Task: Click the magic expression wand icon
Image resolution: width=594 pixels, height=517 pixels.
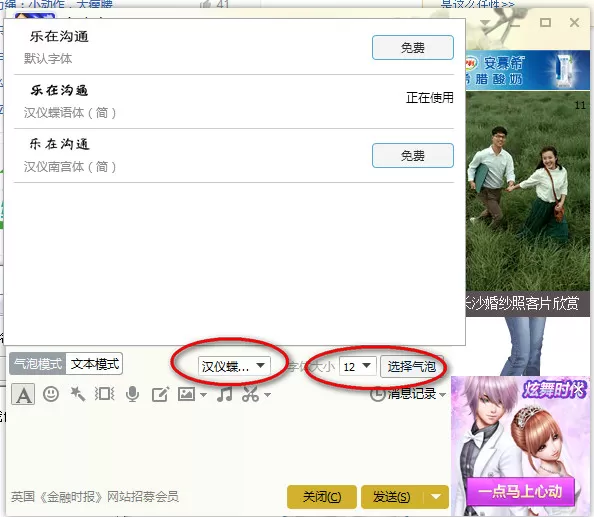Action: [78, 394]
